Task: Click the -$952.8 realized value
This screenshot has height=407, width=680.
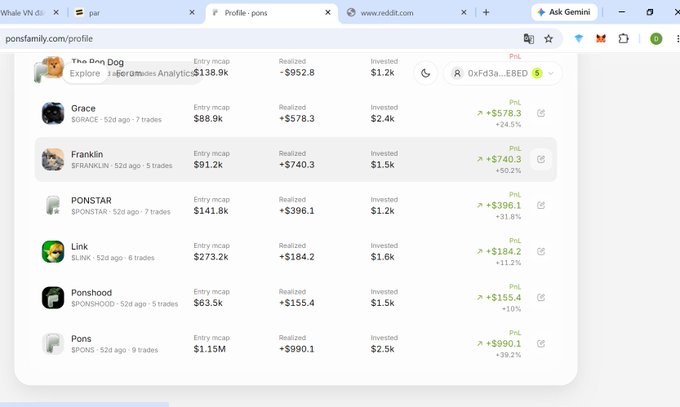Action: coord(297,72)
